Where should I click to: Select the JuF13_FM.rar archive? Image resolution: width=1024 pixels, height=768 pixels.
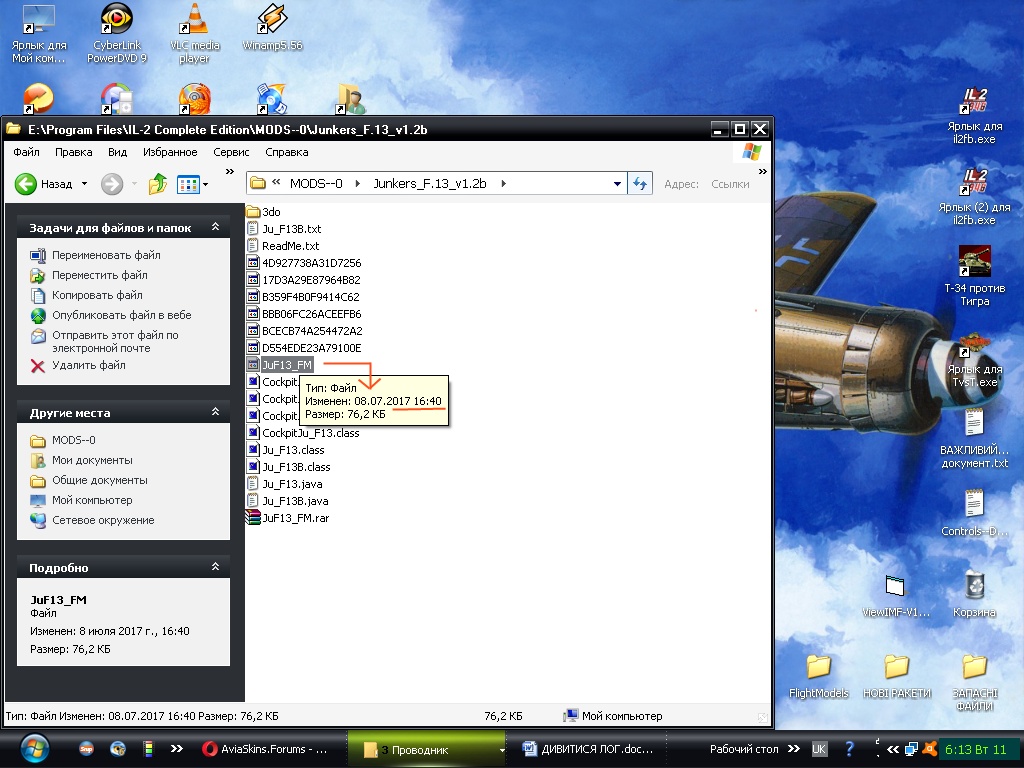(x=287, y=517)
